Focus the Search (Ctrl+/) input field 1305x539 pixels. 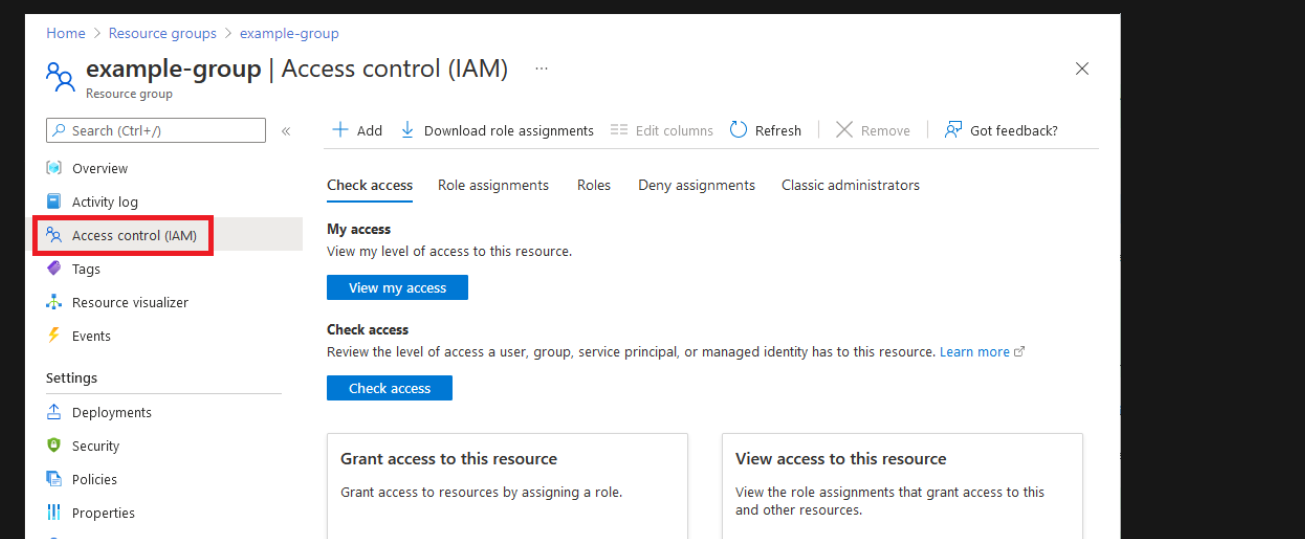(x=156, y=130)
